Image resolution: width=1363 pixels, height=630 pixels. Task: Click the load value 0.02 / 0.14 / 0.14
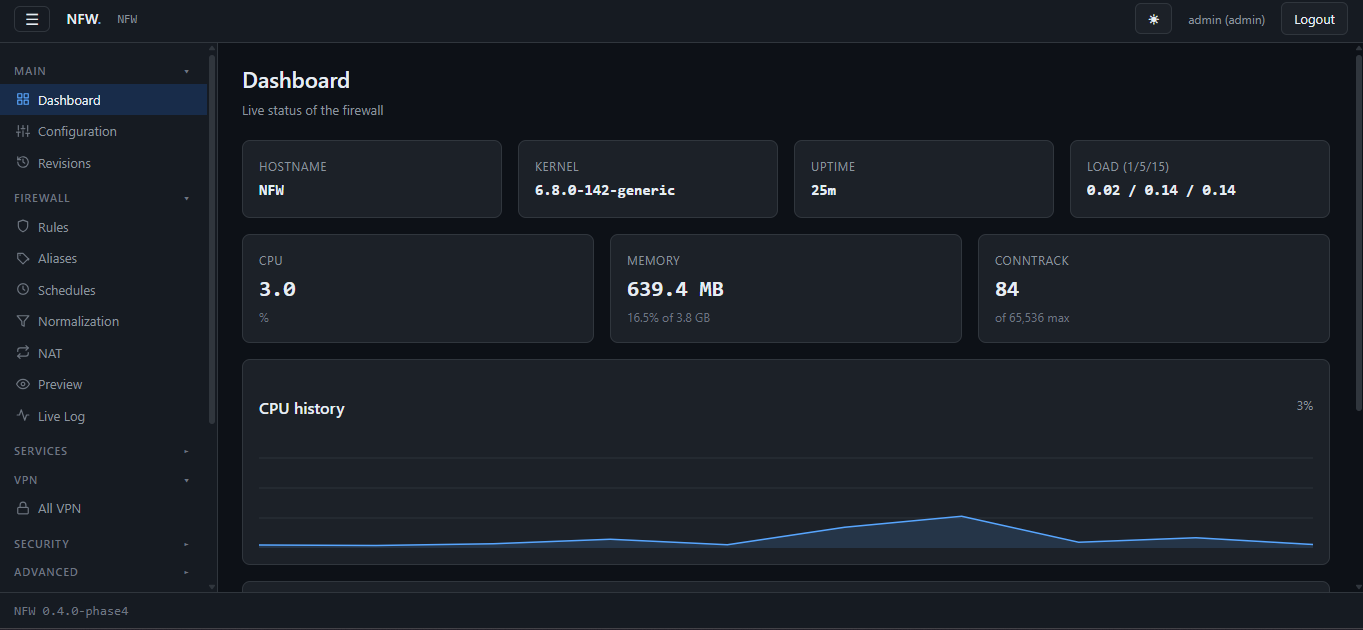click(x=1161, y=190)
